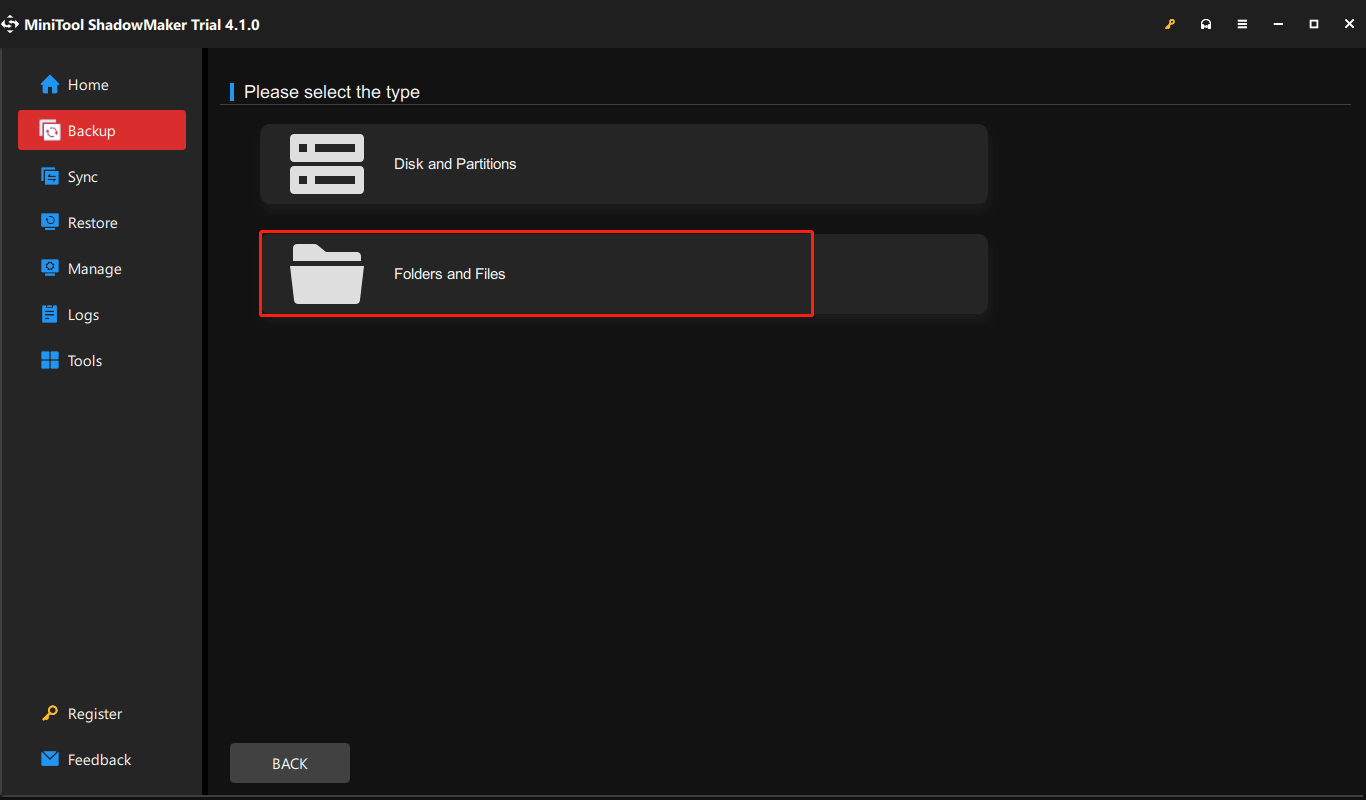Click the Feedback envelope icon
The height and width of the screenshot is (800, 1366).
pyautogui.click(x=49, y=759)
